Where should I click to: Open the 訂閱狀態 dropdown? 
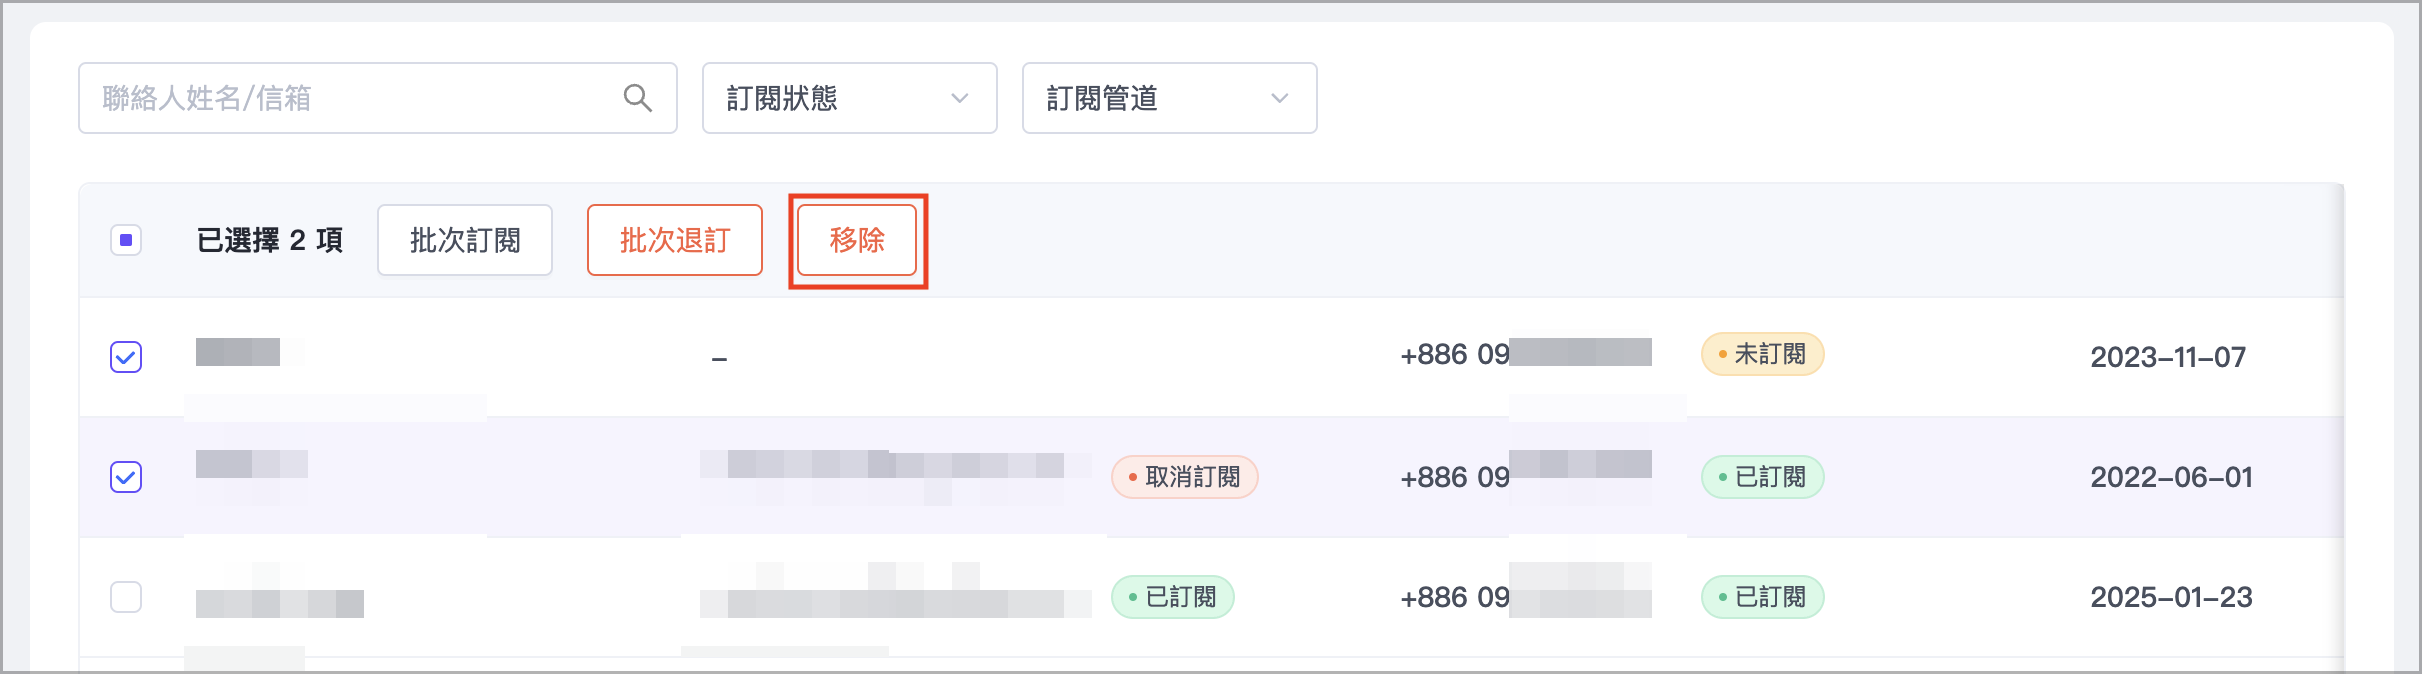849,98
